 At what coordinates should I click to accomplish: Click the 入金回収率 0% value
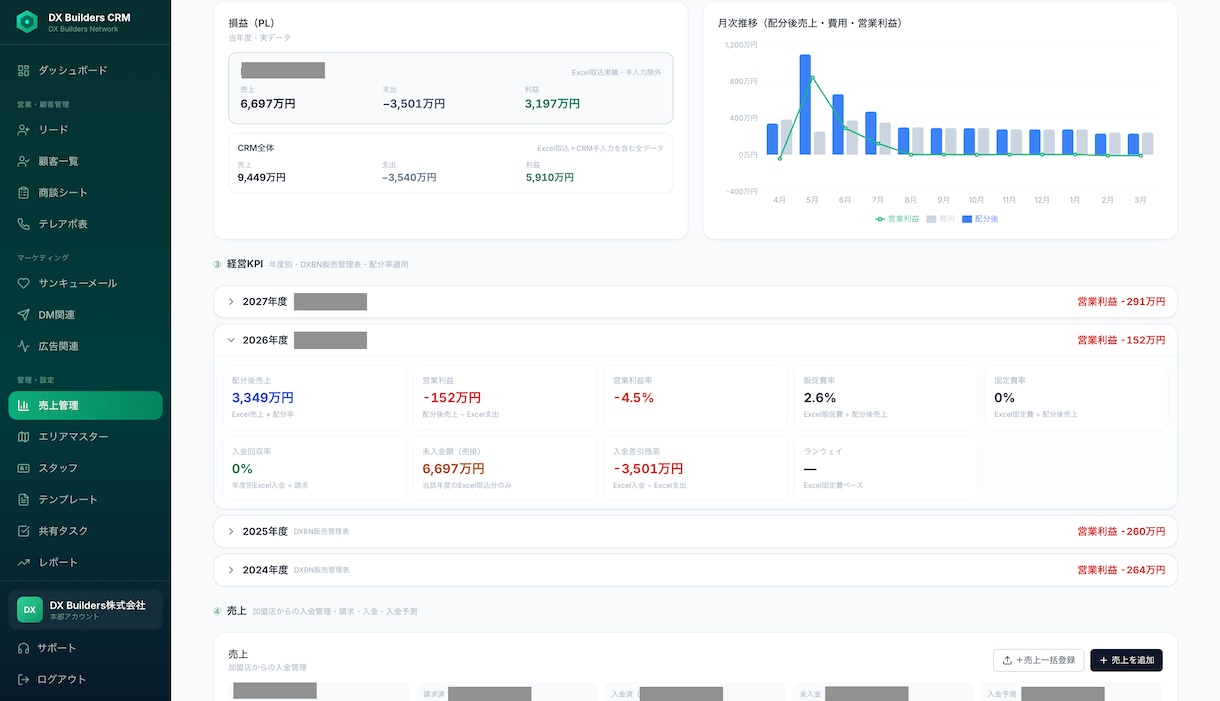tap(242, 468)
